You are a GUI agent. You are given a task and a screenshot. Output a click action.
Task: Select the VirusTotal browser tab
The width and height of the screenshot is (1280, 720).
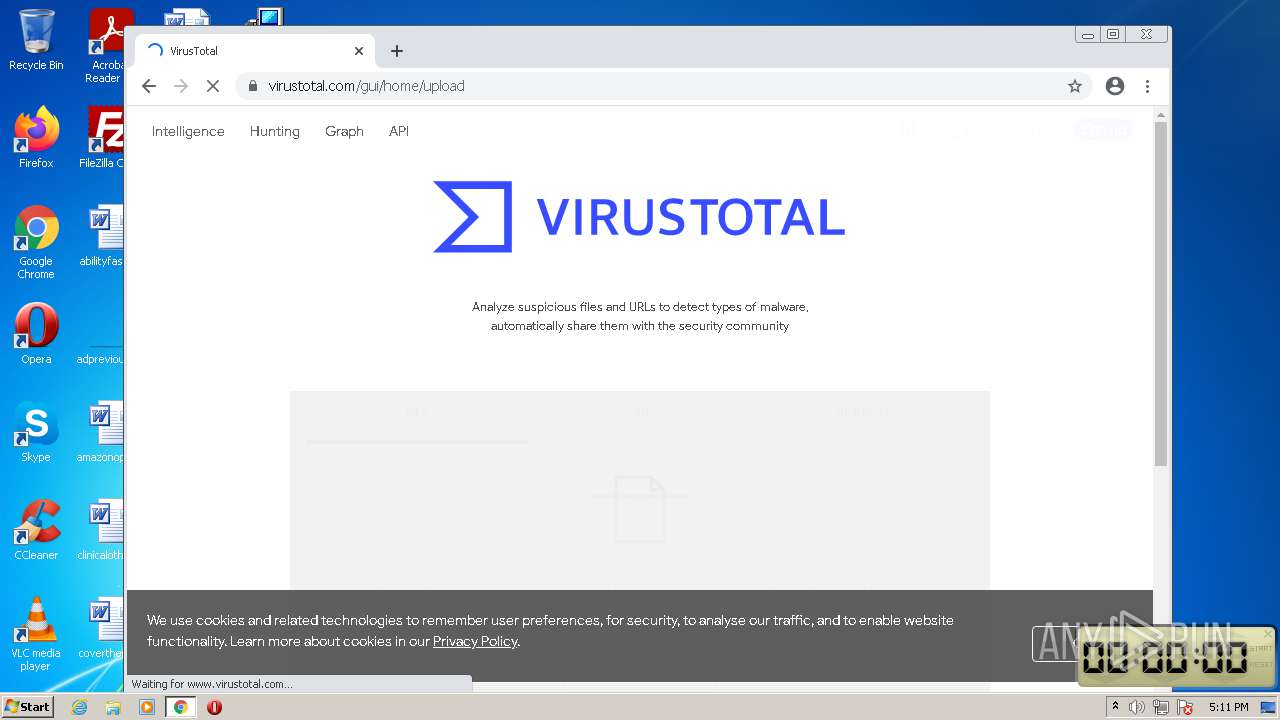click(x=255, y=51)
